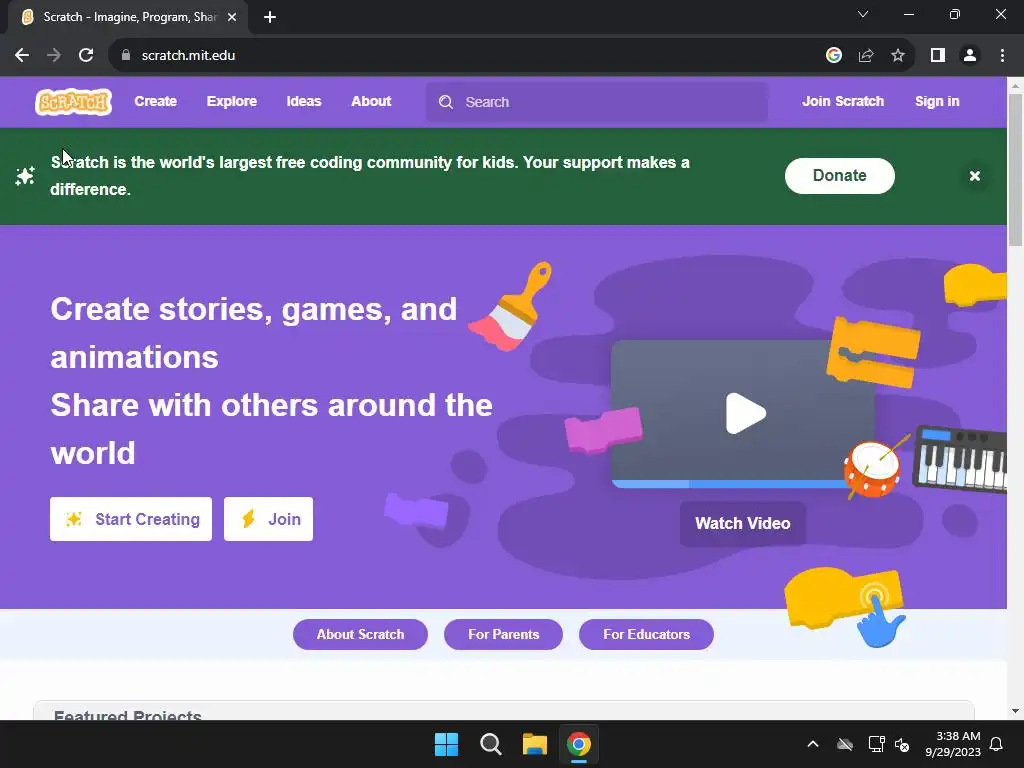Toggle the browser side panel icon
1024x768 pixels.
coord(938,56)
